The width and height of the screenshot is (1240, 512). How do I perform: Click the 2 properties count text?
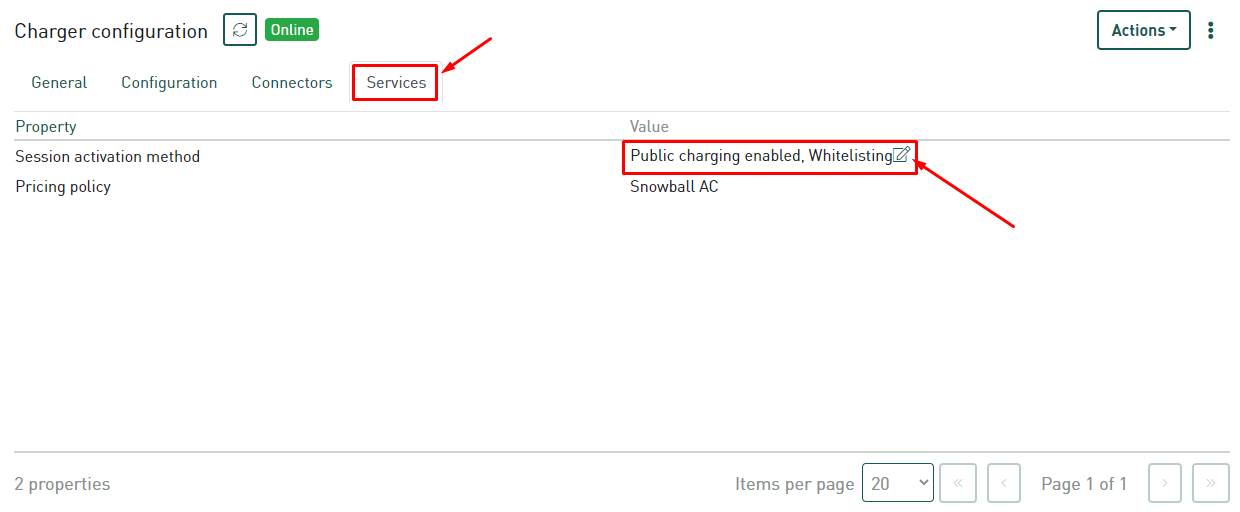(63, 484)
